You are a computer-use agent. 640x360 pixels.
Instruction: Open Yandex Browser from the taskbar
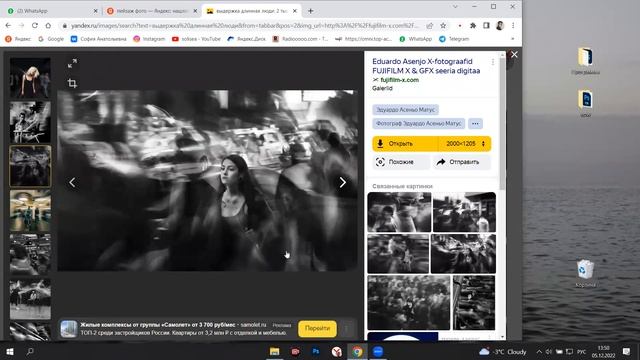coord(336,351)
